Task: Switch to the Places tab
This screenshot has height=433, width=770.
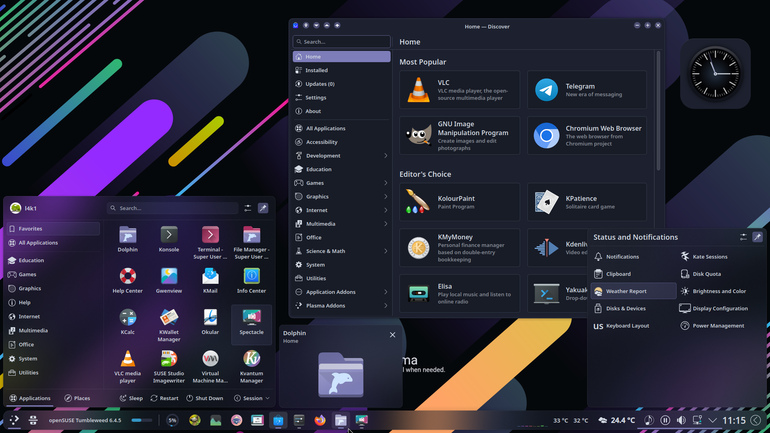Action: [x=78, y=398]
